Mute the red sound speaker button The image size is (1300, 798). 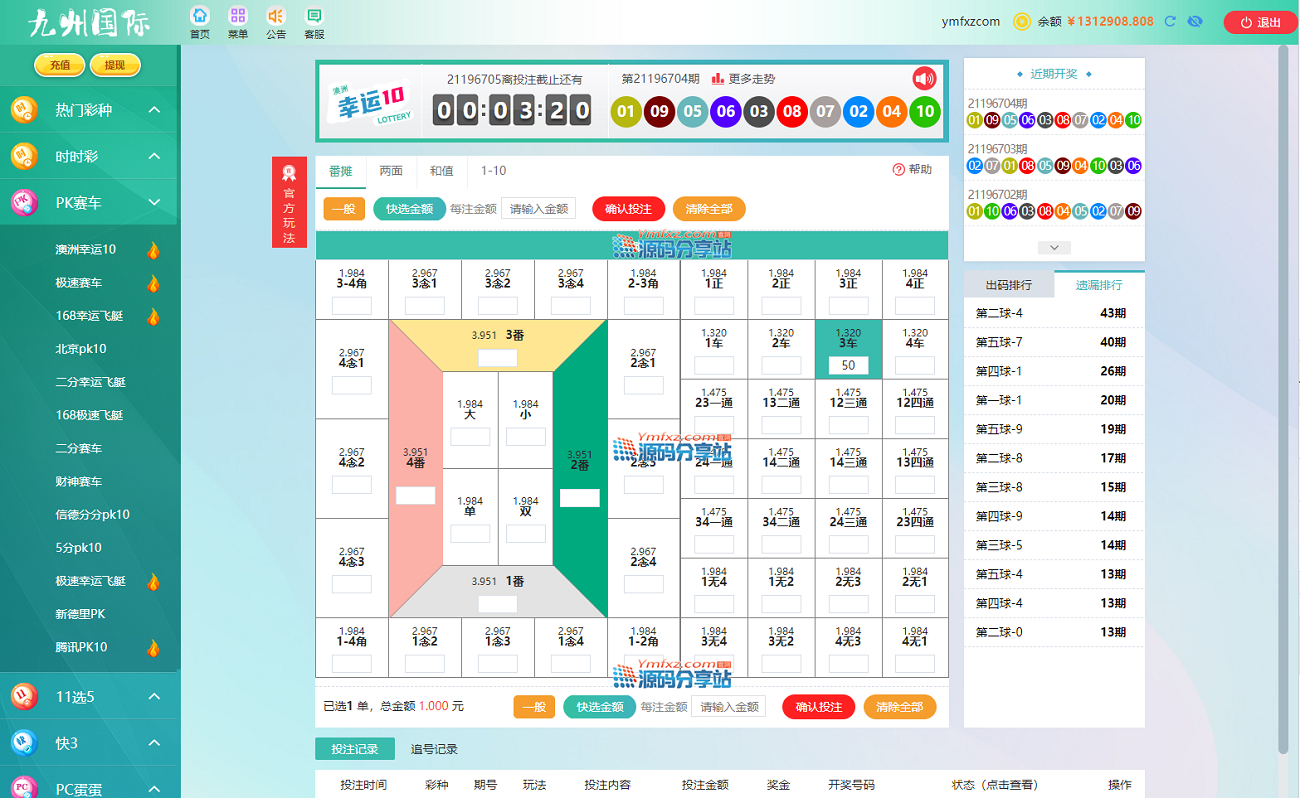924,79
